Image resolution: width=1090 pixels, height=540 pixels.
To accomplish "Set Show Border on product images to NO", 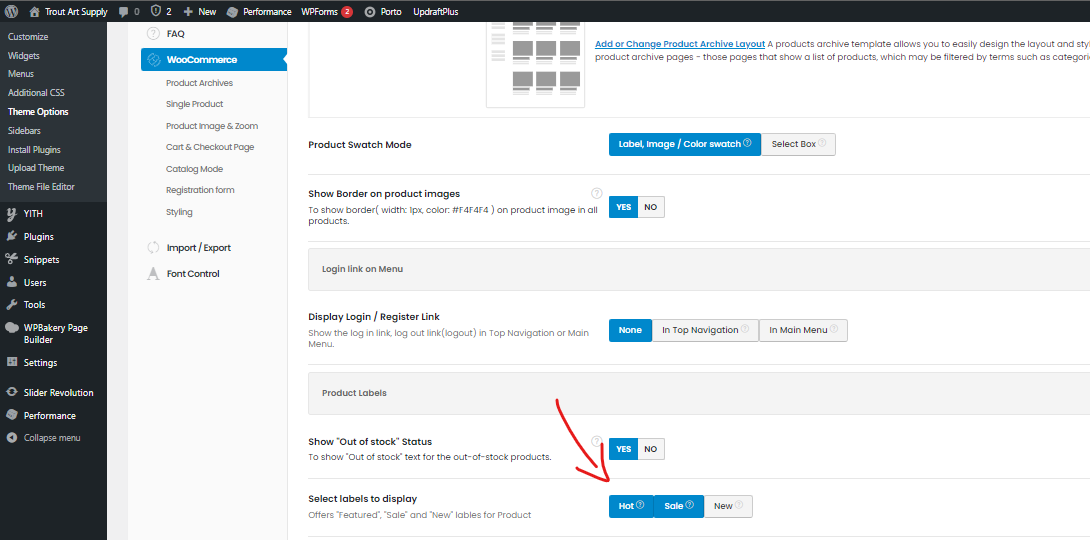I will click(651, 207).
